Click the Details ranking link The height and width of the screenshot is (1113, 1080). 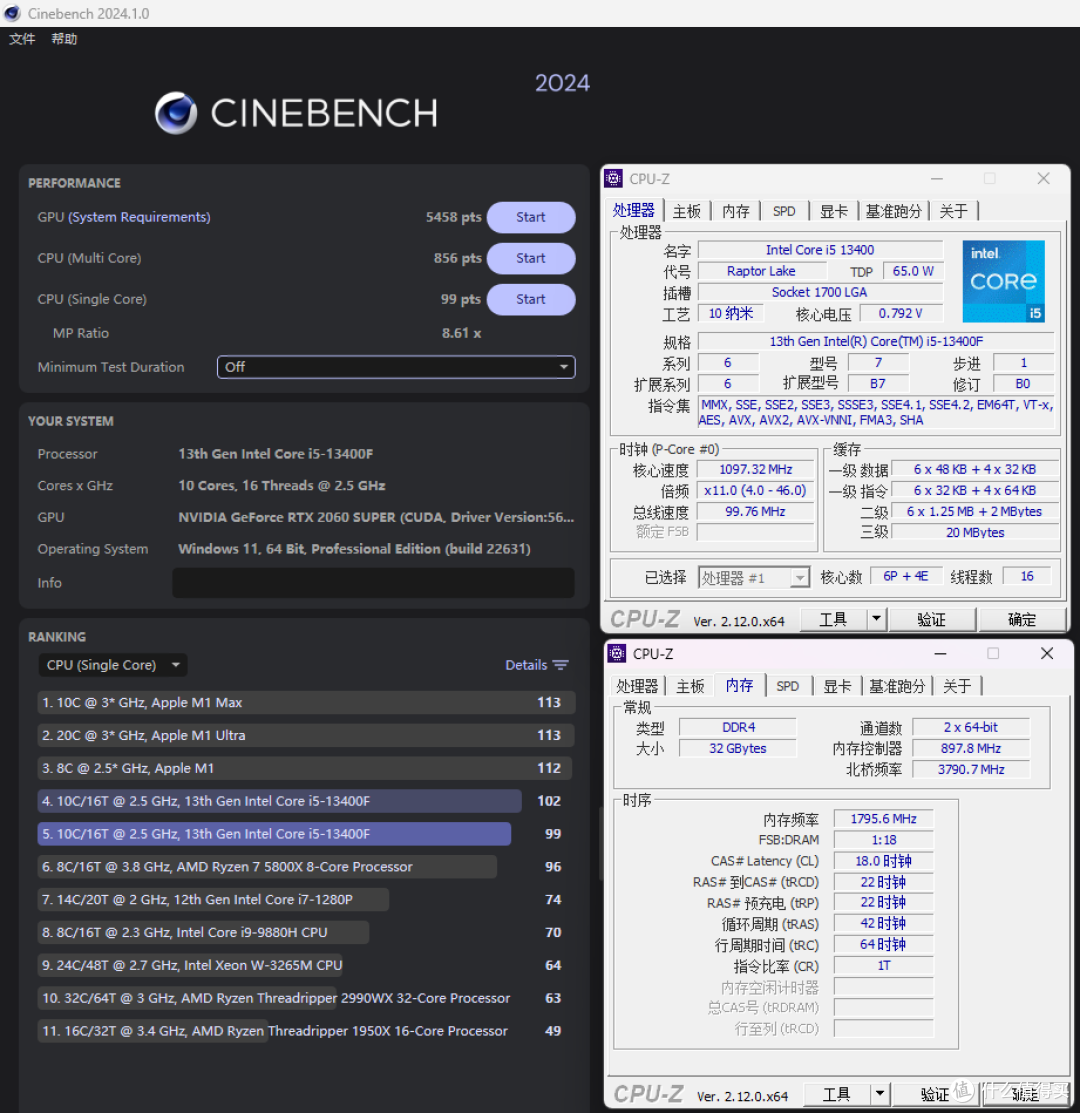[526, 665]
